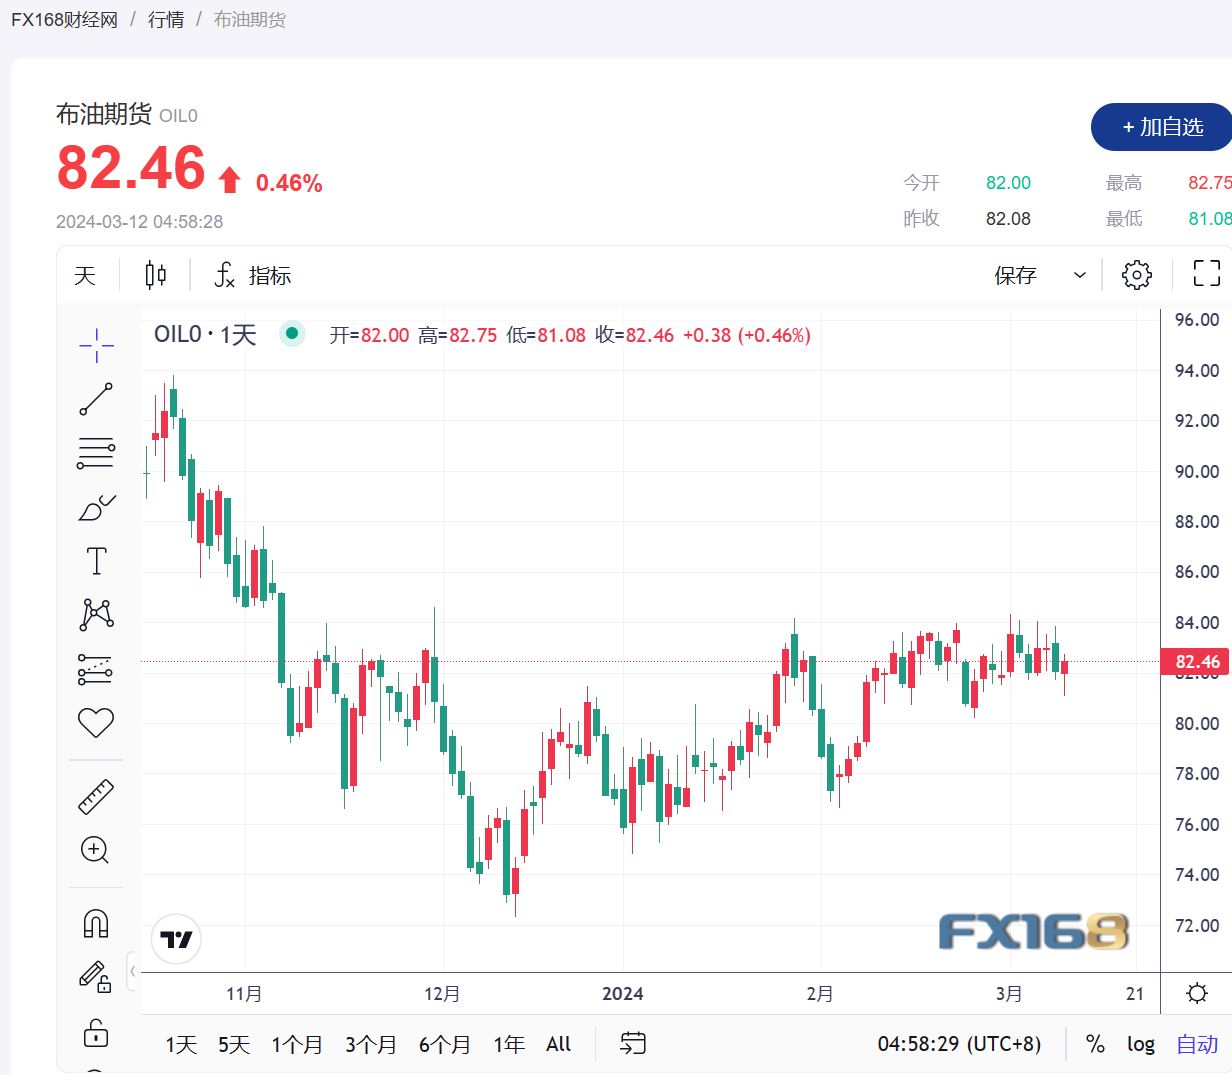Viewport: 1232px width, 1075px height.
Task: Click the 加自选 button
Action: tap(1162, 127)
